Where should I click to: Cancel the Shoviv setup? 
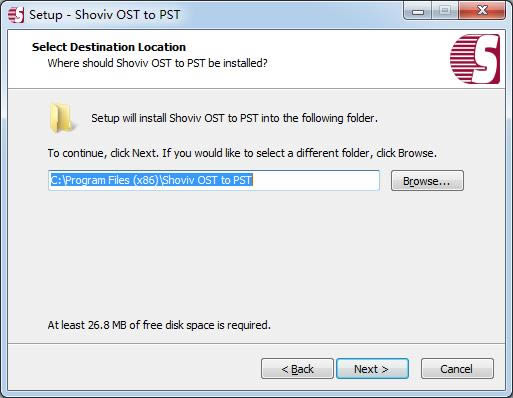(457, 369)
